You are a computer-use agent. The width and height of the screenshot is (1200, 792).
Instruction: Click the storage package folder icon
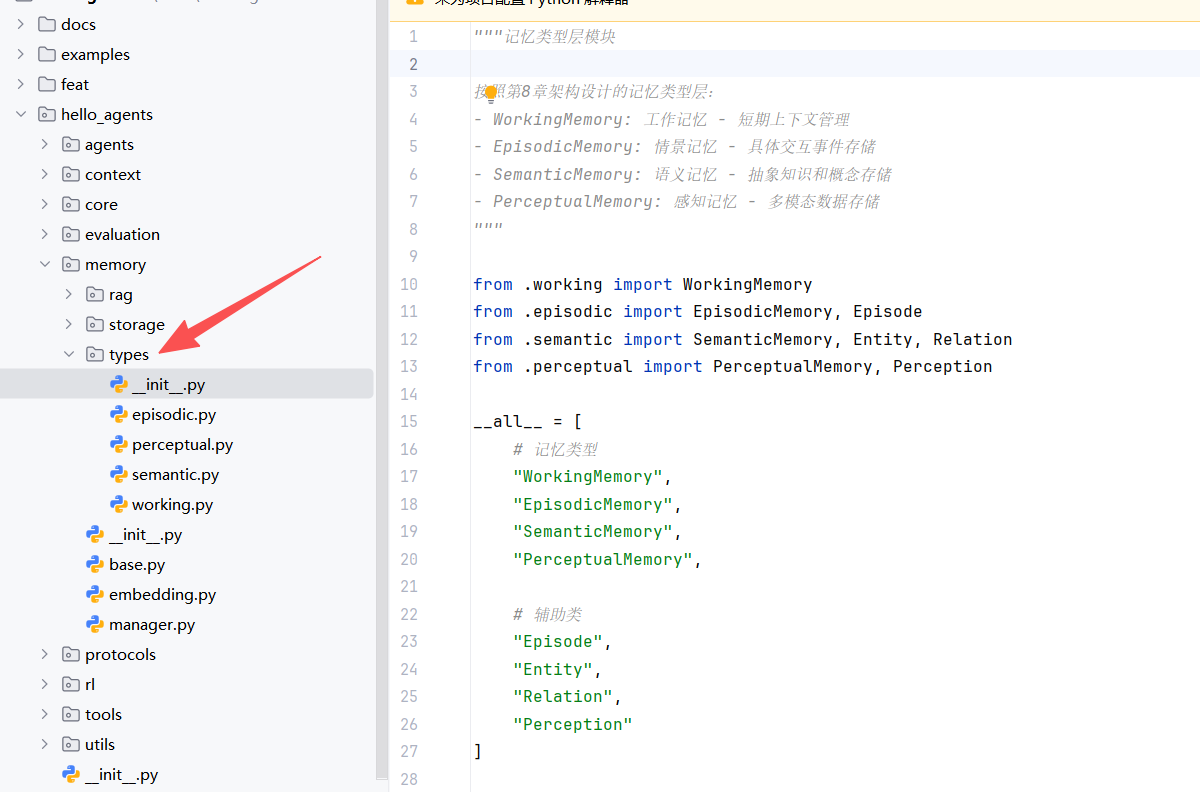(x=95, y=324)
